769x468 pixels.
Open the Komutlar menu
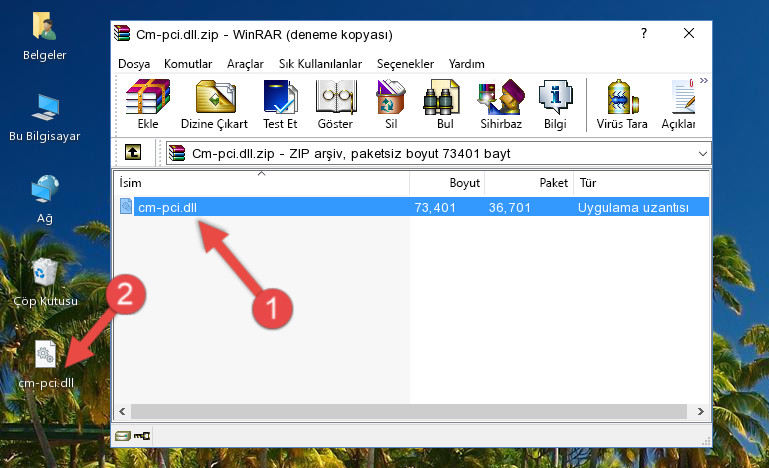(188, 64)
